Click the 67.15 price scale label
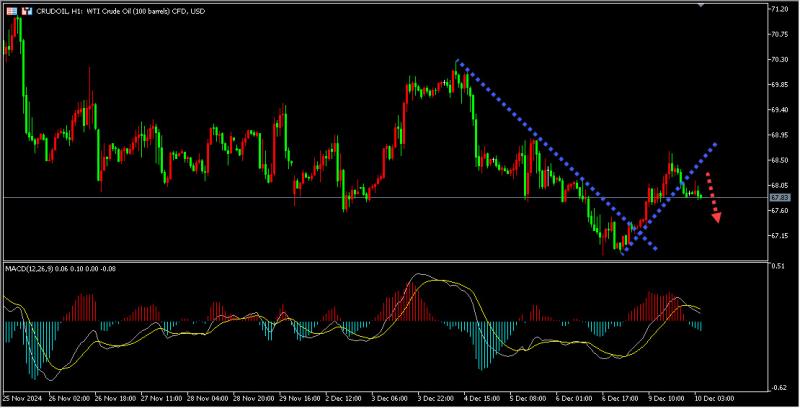The height and width of the screenshot is (408, 800). point(780,236)
